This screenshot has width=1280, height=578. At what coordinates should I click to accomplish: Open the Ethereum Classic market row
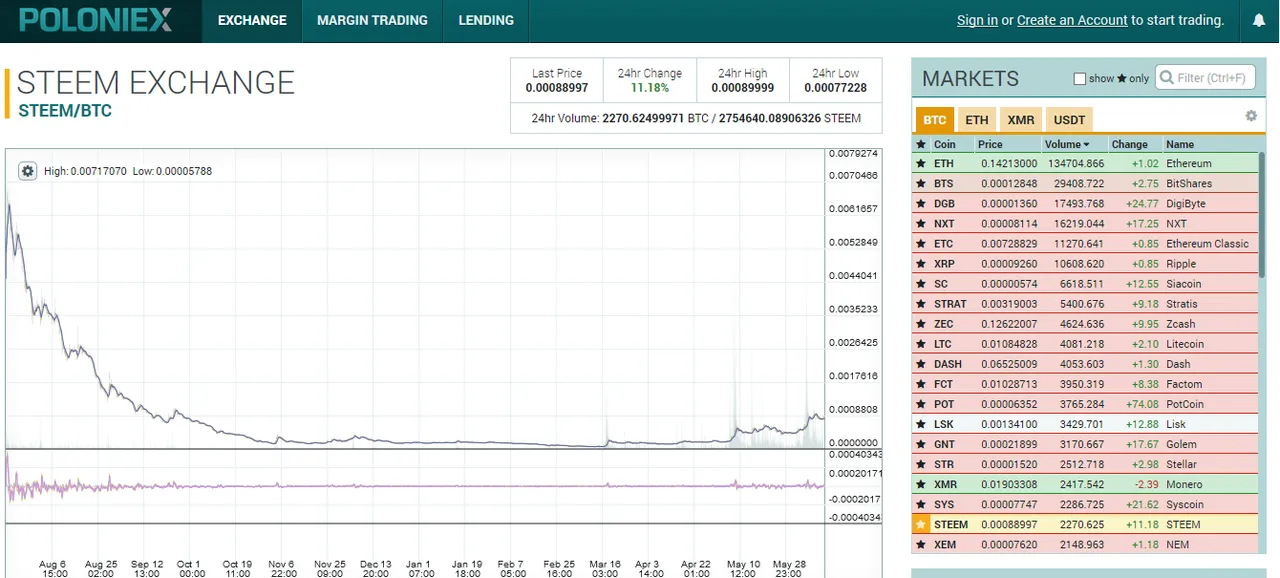pyautogui.click(x=1085, y=244)
